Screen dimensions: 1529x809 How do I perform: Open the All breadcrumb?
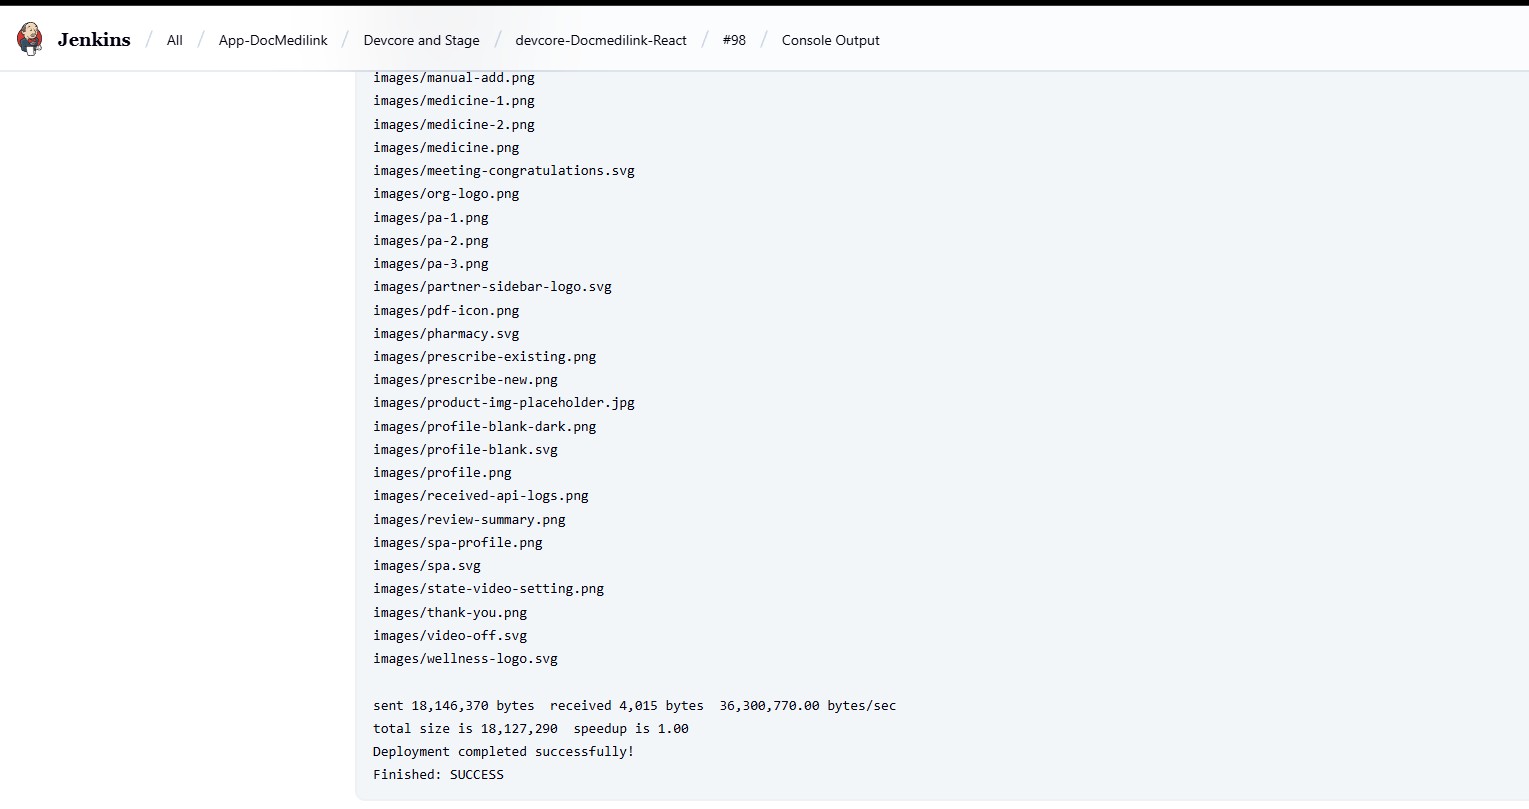[175, 40]
